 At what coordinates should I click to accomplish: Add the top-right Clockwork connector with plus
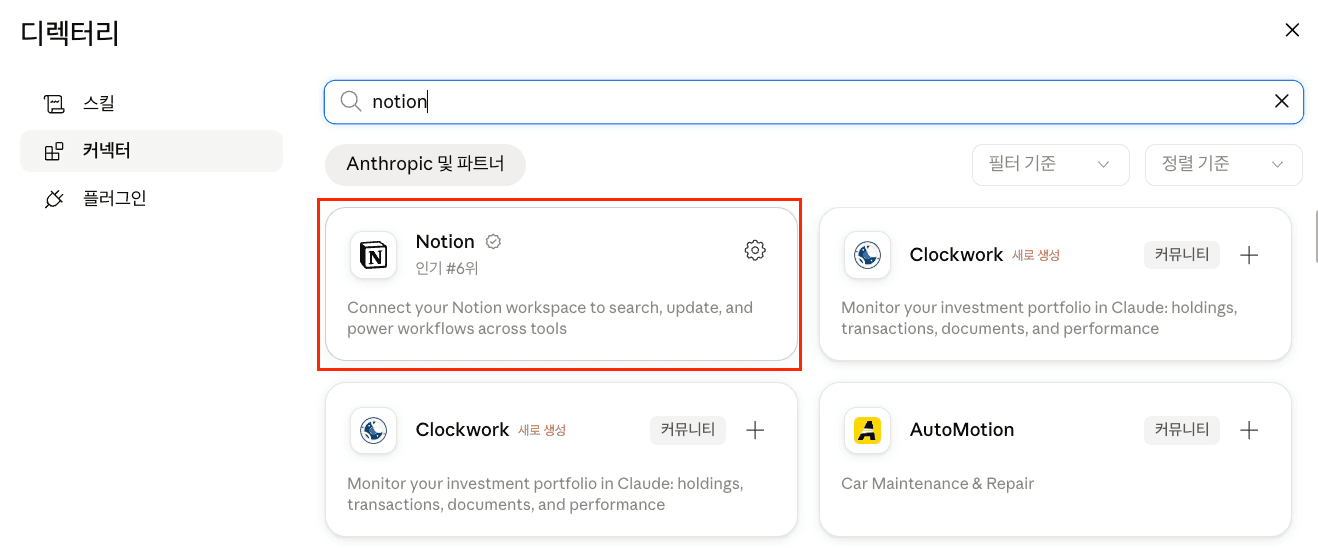[1249, 255]
